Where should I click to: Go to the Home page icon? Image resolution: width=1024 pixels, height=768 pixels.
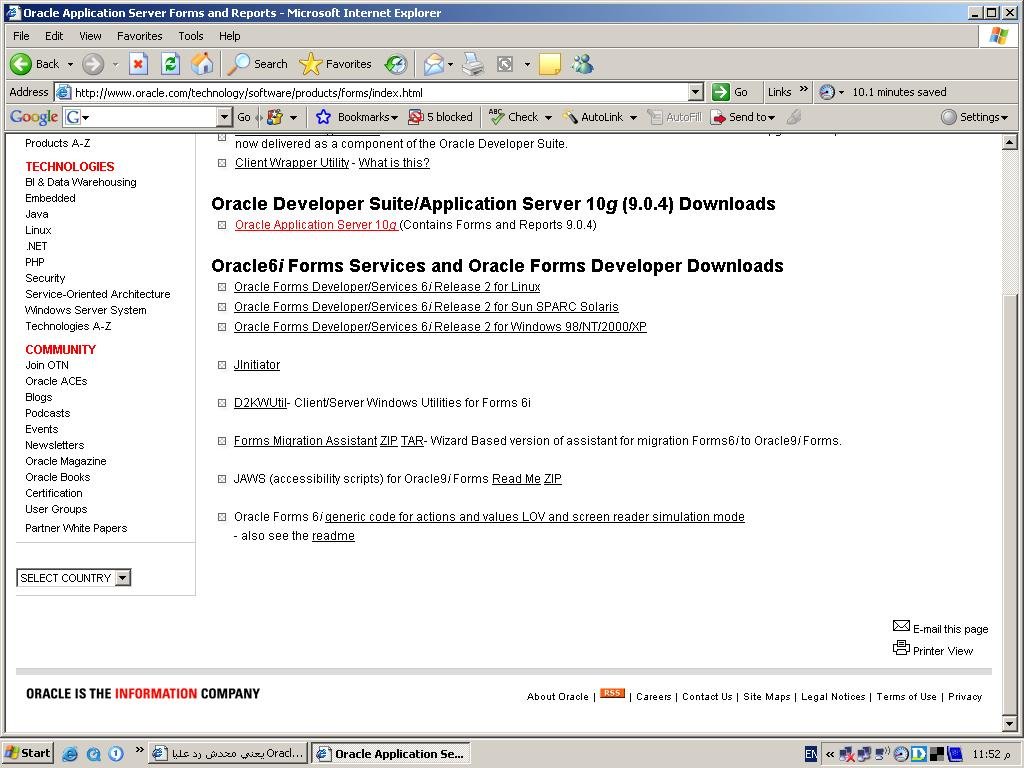202,64
